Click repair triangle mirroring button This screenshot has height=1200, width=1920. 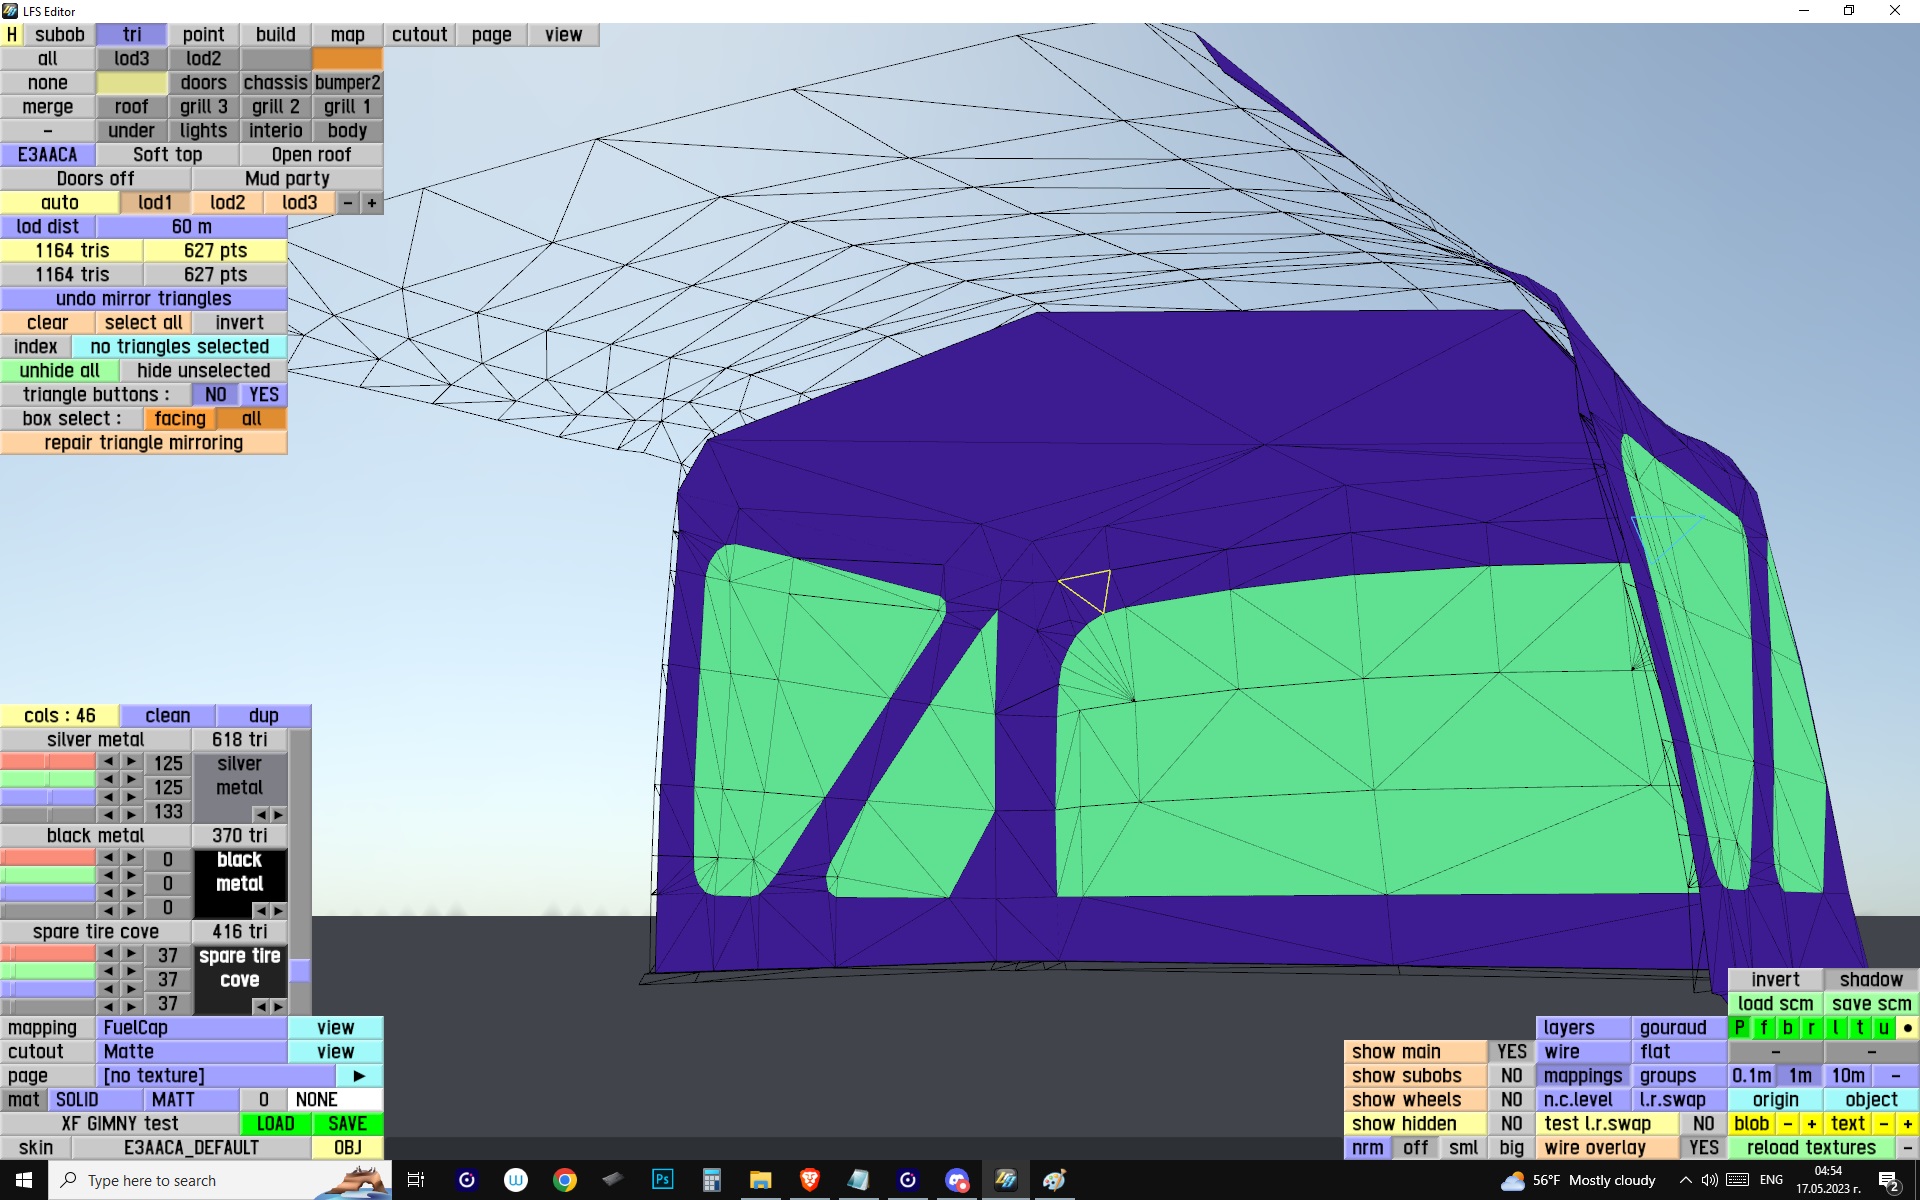click(143, 443)
